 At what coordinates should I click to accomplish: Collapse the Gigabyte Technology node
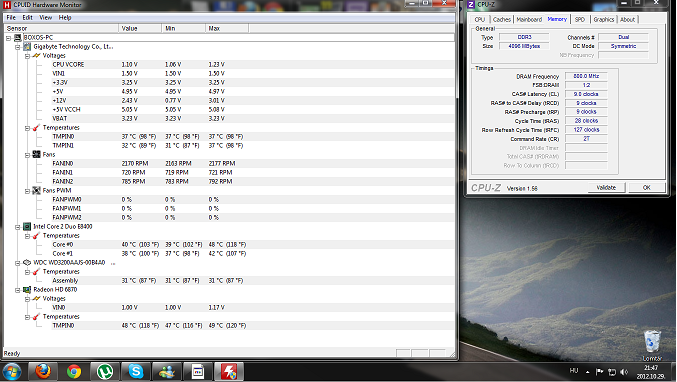click(x=18, y=47)
